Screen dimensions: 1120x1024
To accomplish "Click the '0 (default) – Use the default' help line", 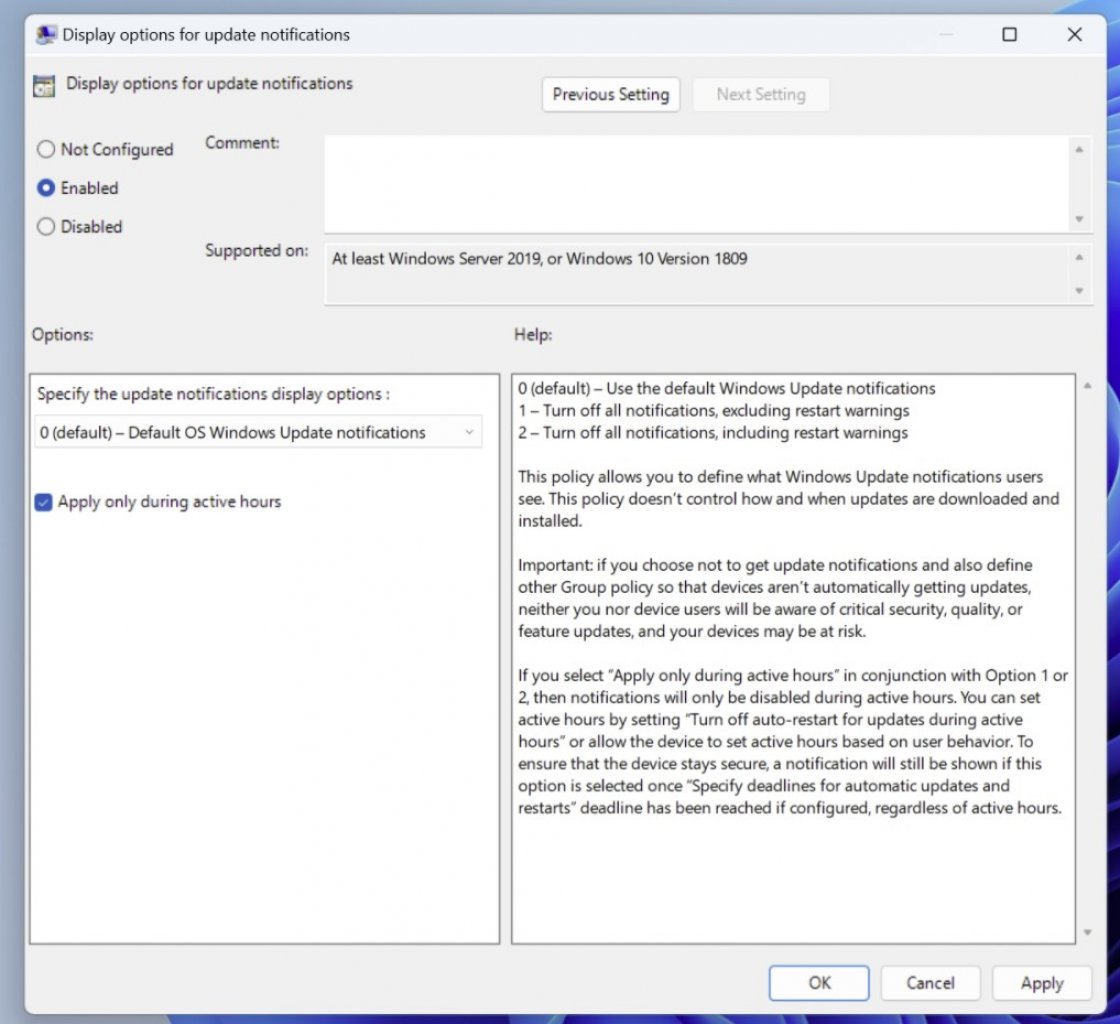I will (726, 388).
